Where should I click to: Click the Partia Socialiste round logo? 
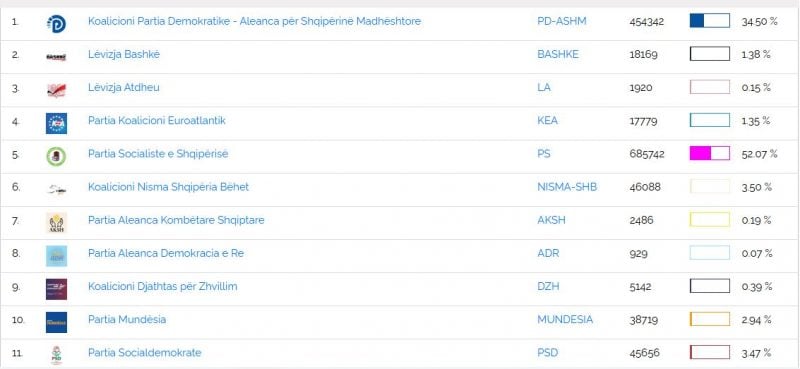pyautogui.click(x=56, y=156)
